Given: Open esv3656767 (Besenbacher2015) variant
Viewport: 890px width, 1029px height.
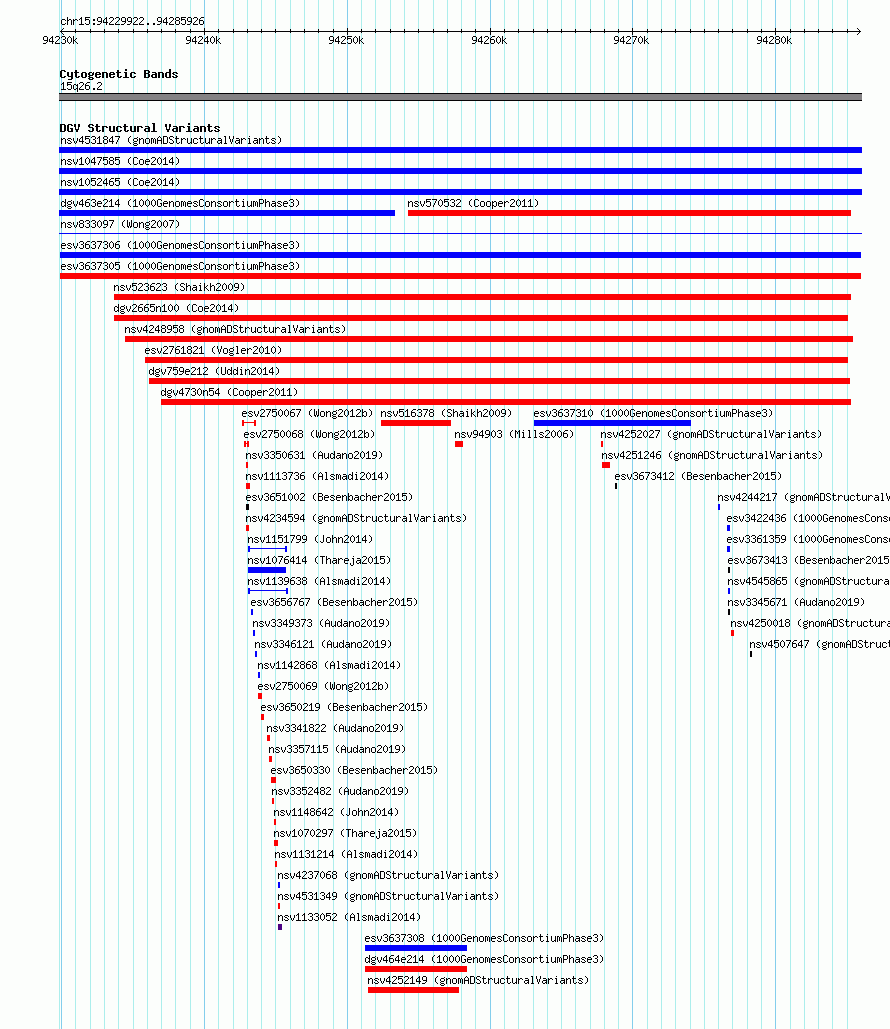Looking at the screenshot, I should (334, 602).
